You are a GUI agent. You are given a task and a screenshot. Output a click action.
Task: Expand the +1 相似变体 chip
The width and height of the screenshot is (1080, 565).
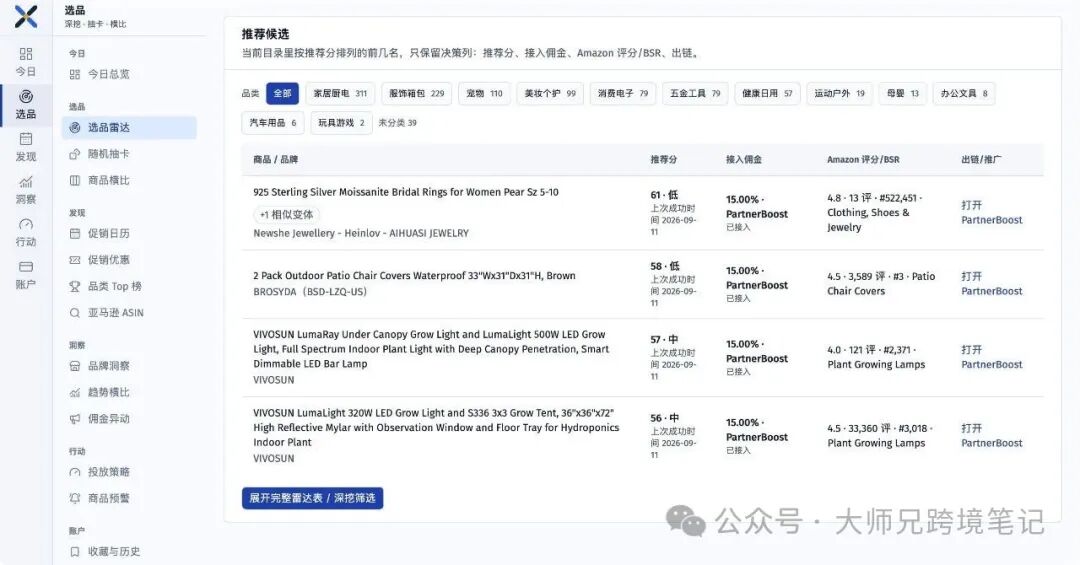287,215
